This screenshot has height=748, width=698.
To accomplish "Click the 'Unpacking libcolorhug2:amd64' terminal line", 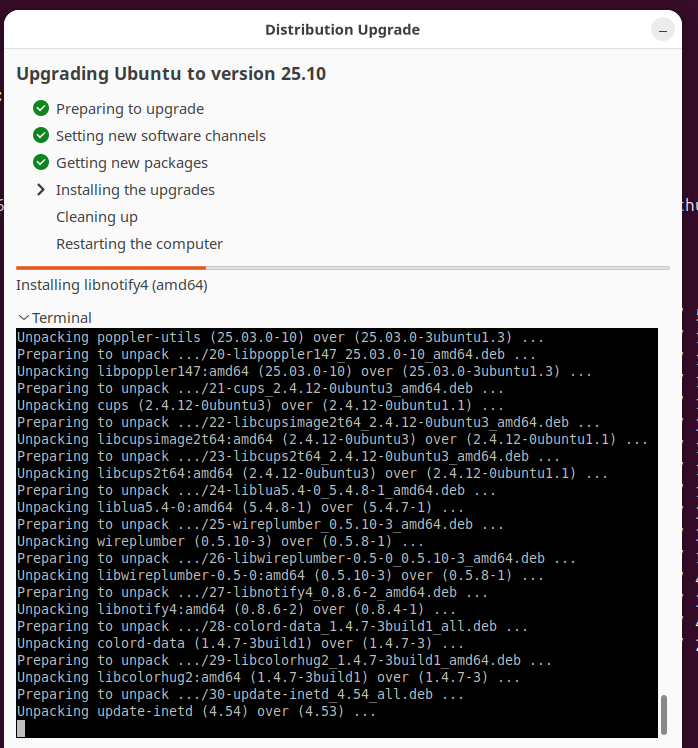I will click(269, 677).
